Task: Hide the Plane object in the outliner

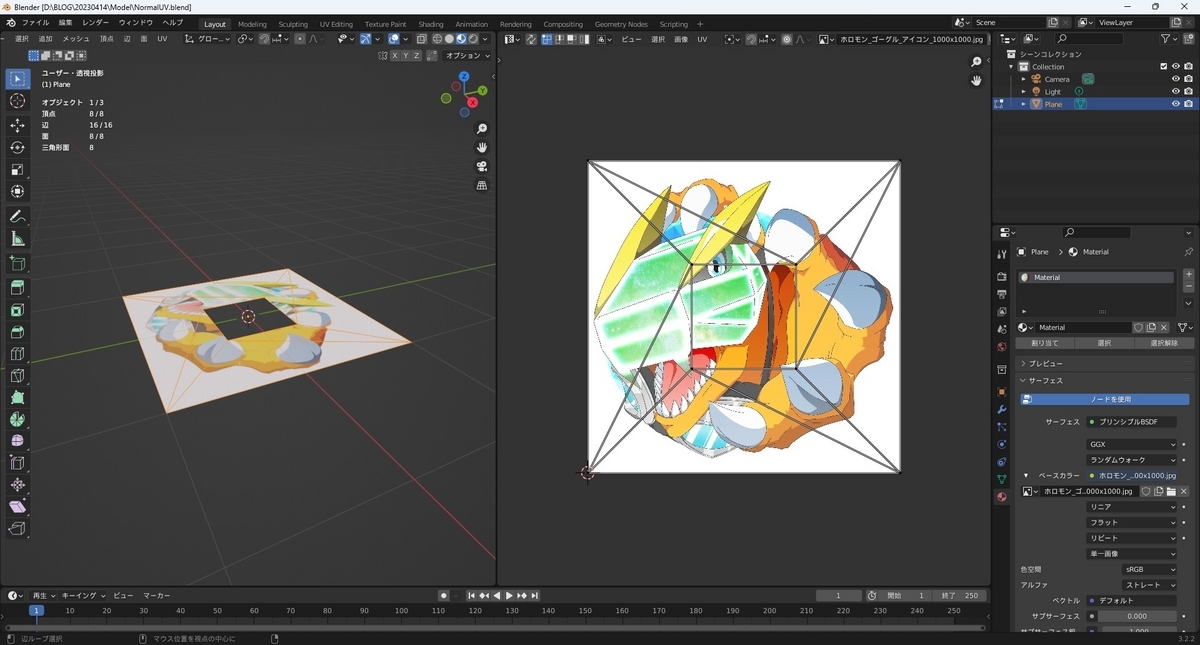Action: [1176, 104]
